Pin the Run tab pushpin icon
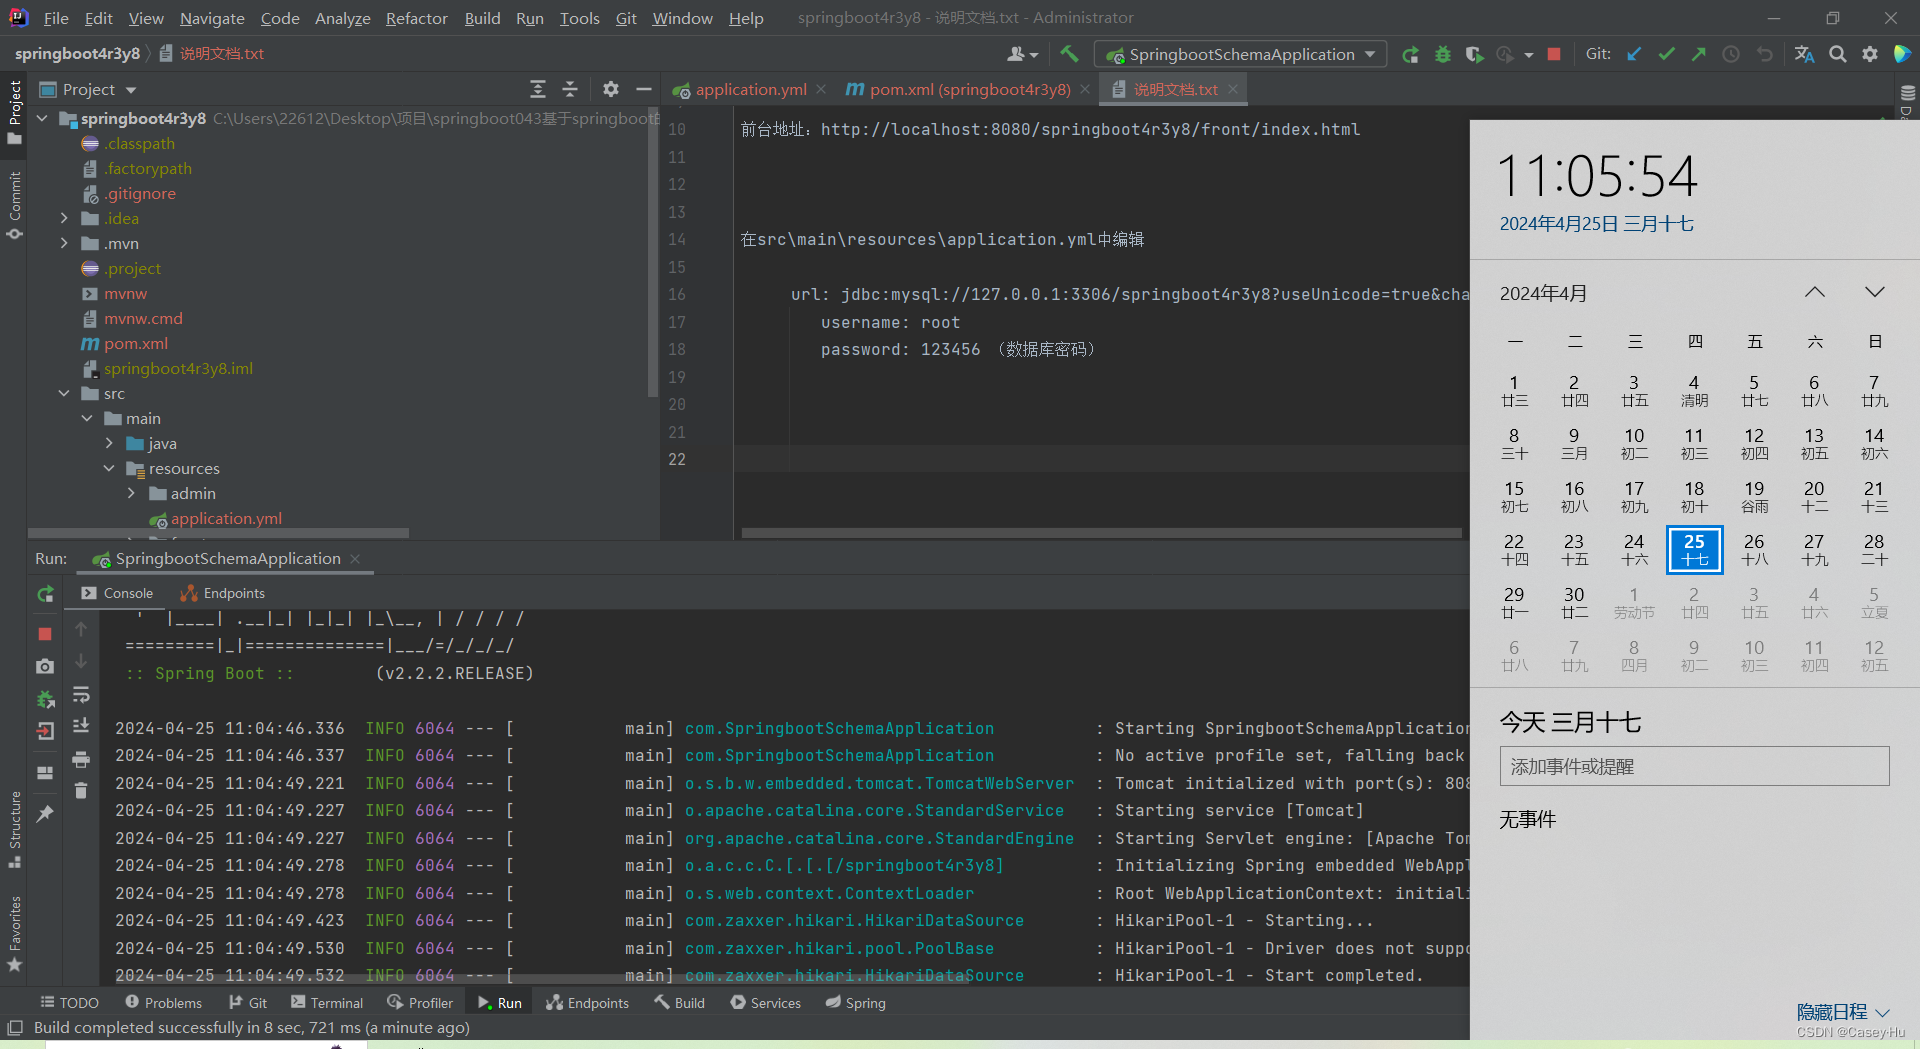 pyautogui.click(x=45, y=814)
